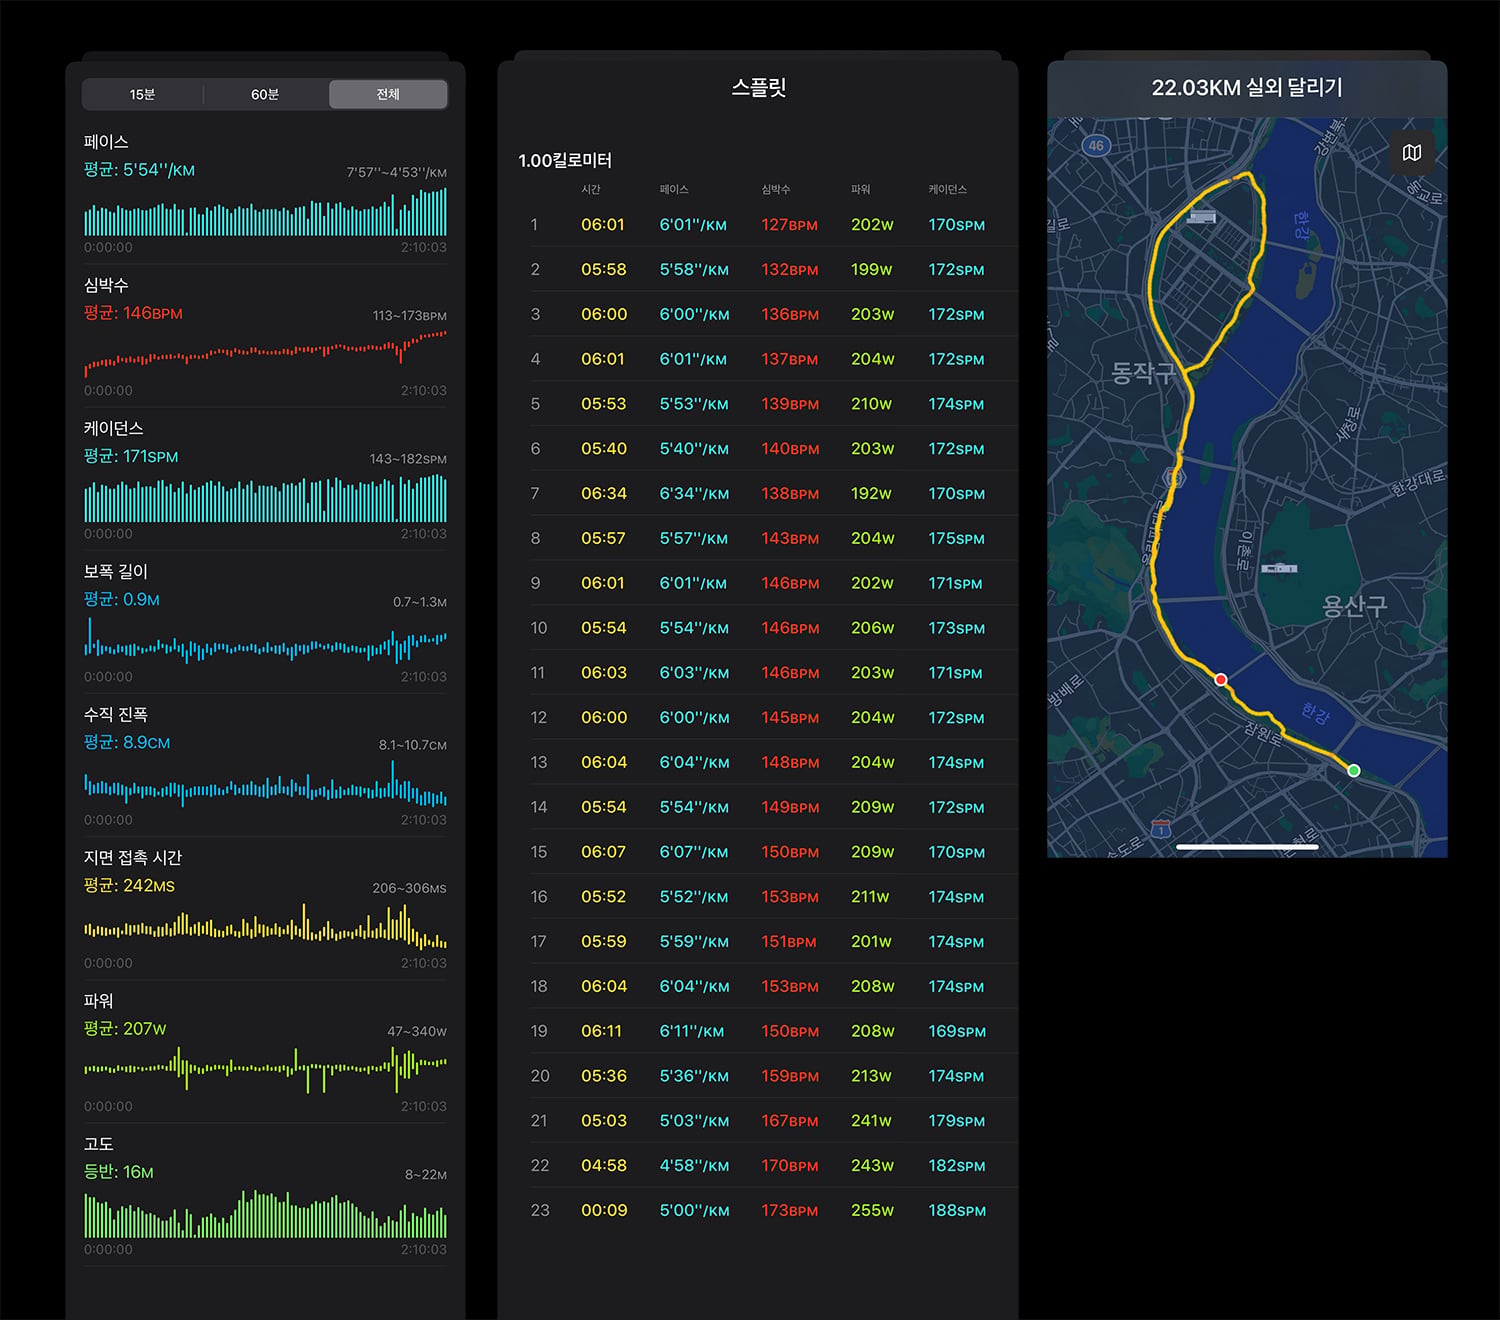Screen dimensions: 1500x1320
Task: Select split row 7 with 06:34 time
Action: [773, 493]
